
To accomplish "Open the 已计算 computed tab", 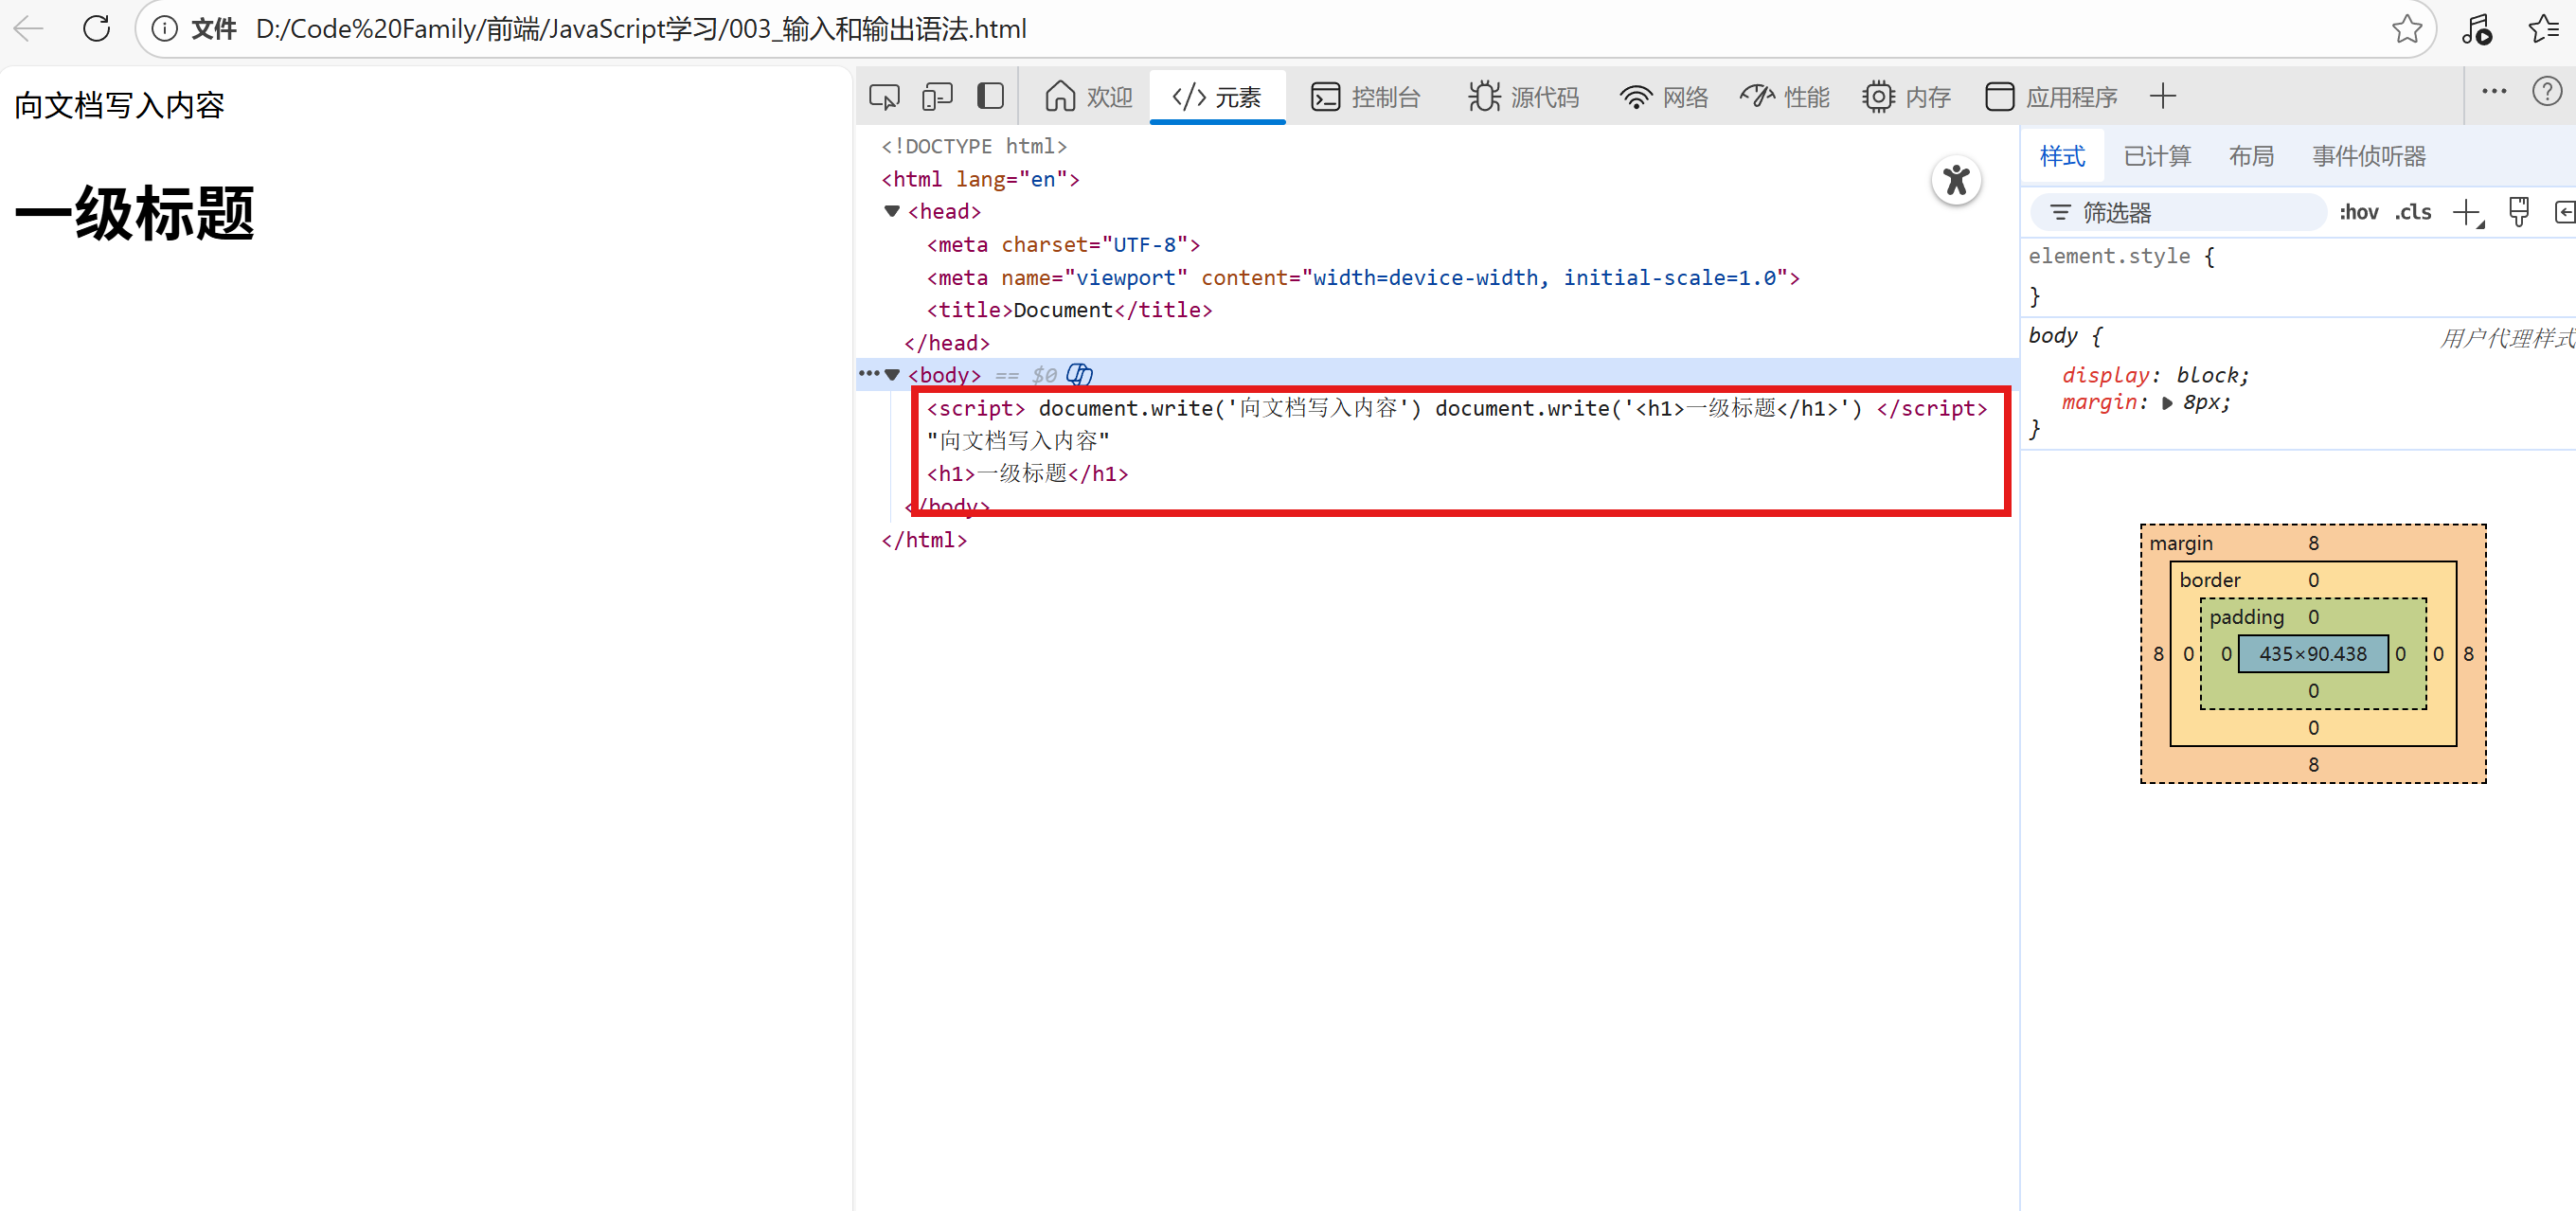I will [2156, 156].
